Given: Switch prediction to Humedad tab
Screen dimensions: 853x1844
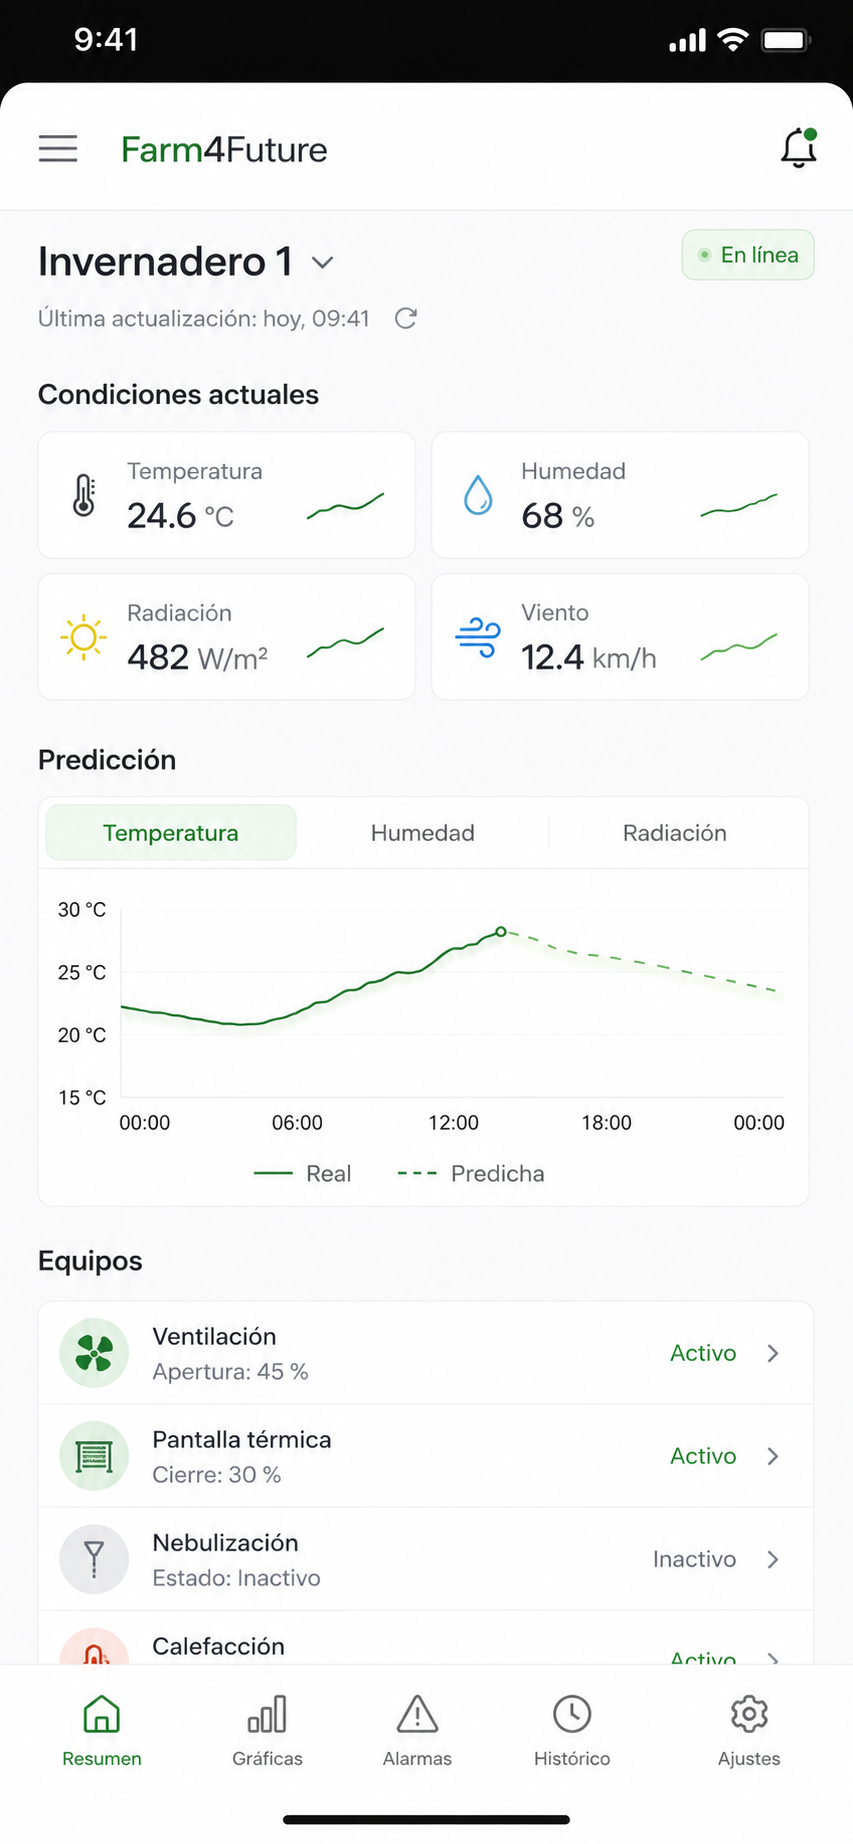Looking at the screenshot, I should point(423,833).
